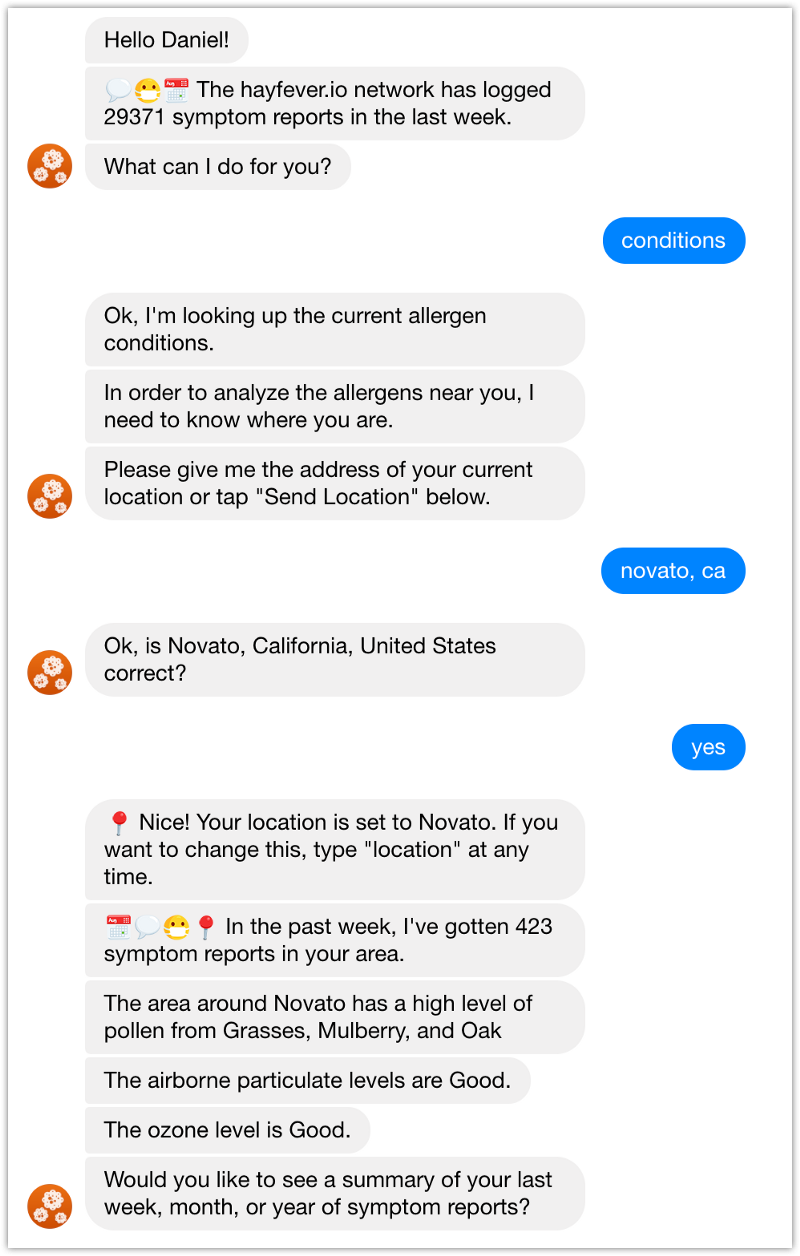Click the masked face emoji in the hayfever.io network message

tap(148, 91)
